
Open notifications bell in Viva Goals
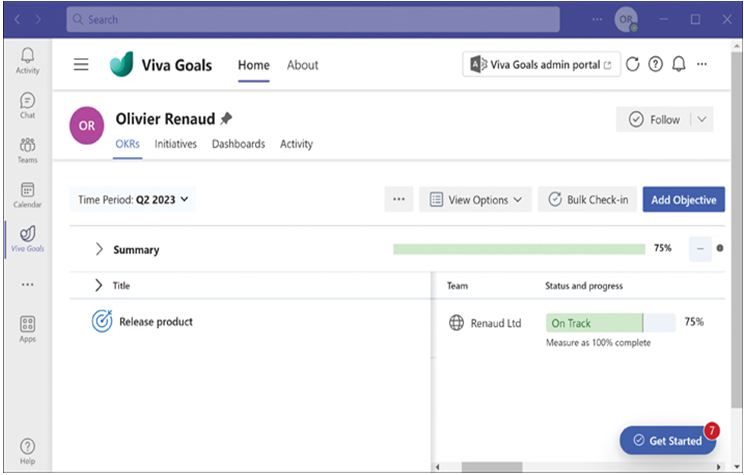[679, 64]
